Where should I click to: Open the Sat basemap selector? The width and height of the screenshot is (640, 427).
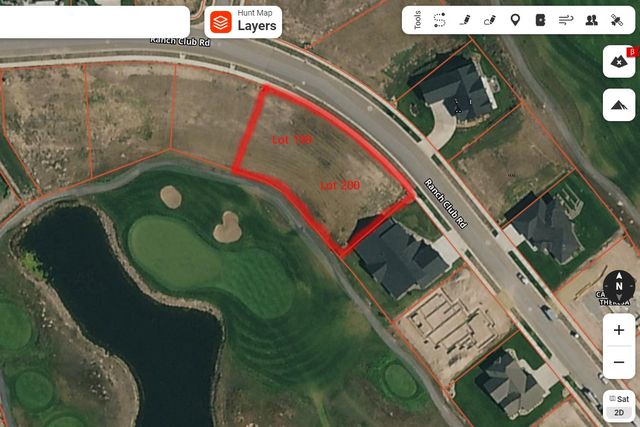click(619, 399)
